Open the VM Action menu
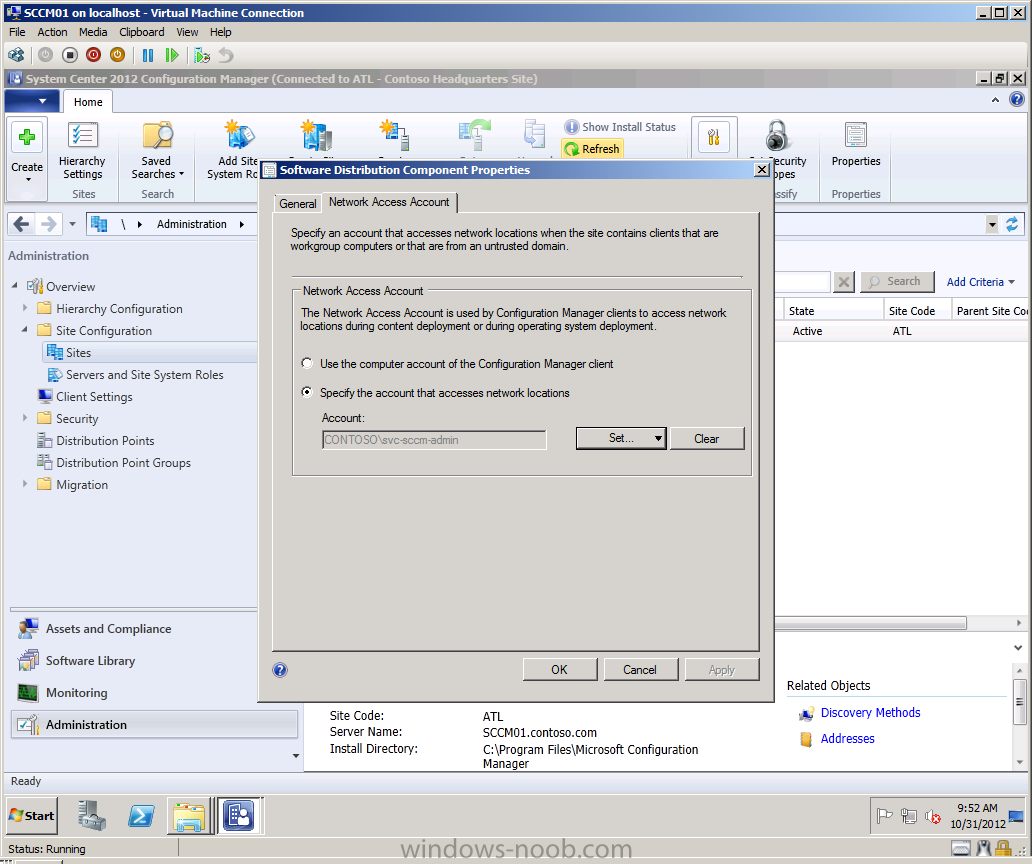1032x864 pixels. (x=52, y=32)
